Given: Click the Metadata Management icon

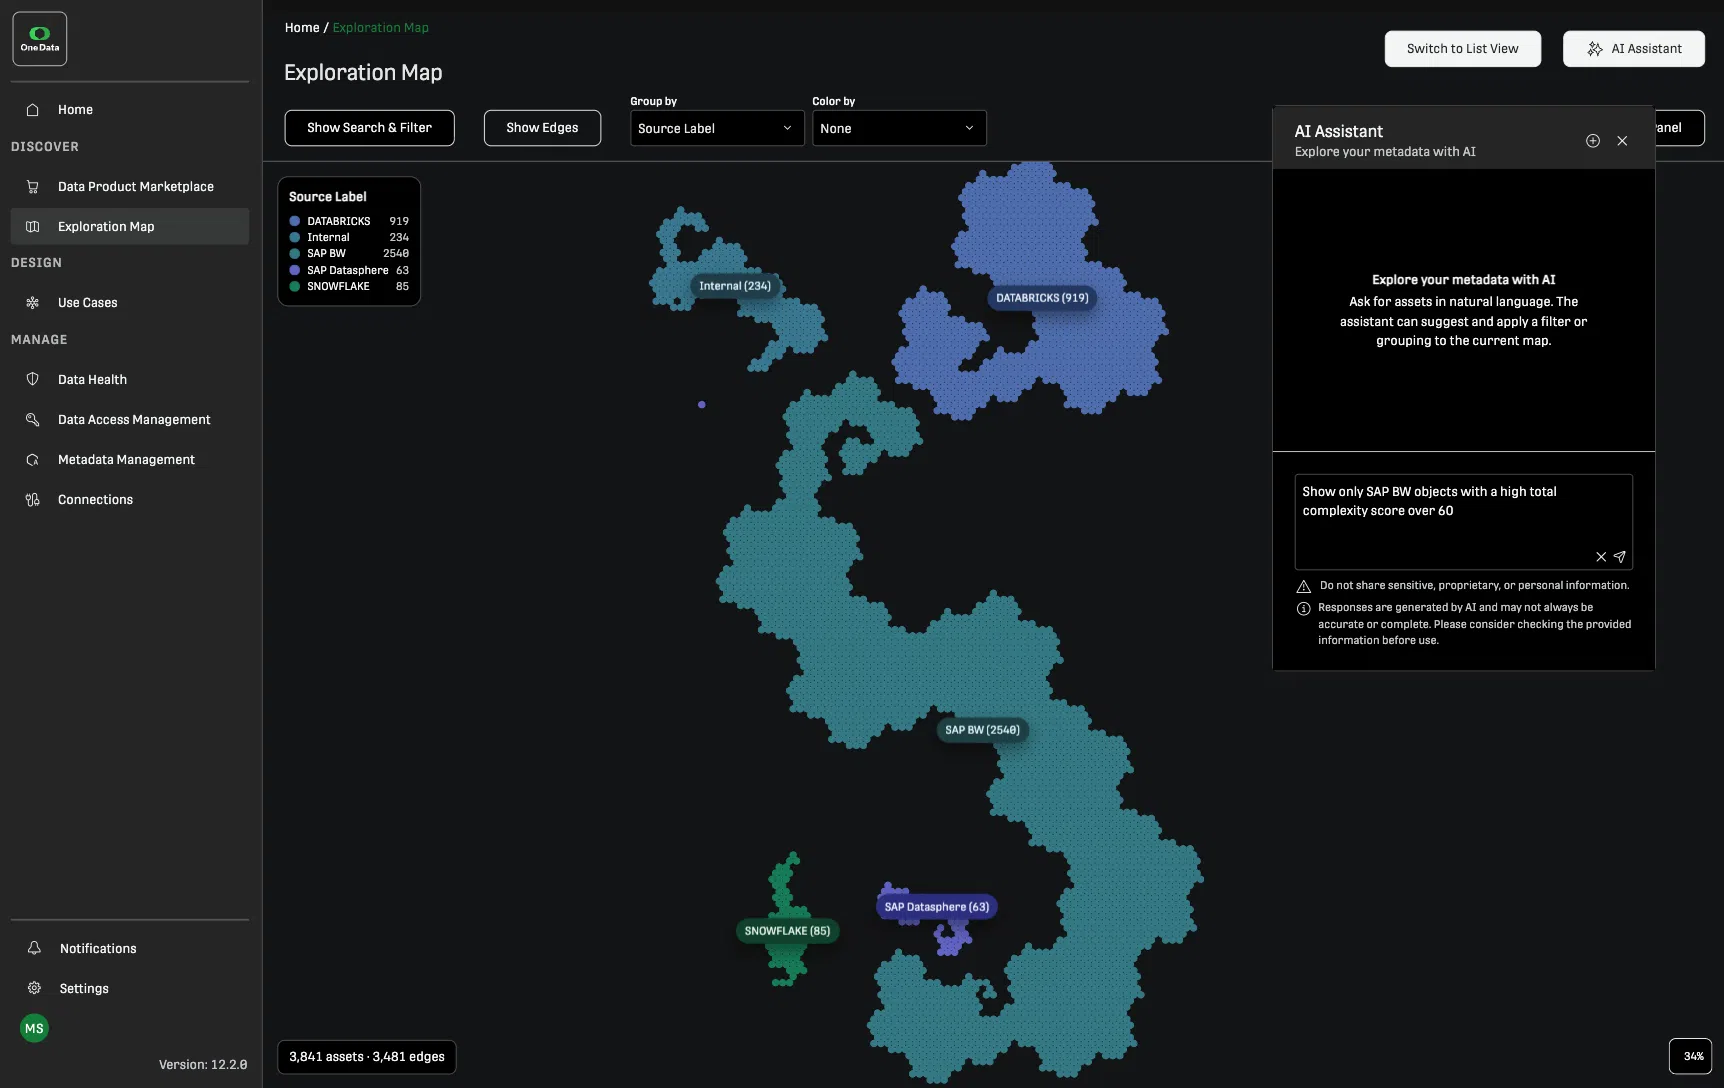Looking at the screenshot, I should click(x=33, y=460).
